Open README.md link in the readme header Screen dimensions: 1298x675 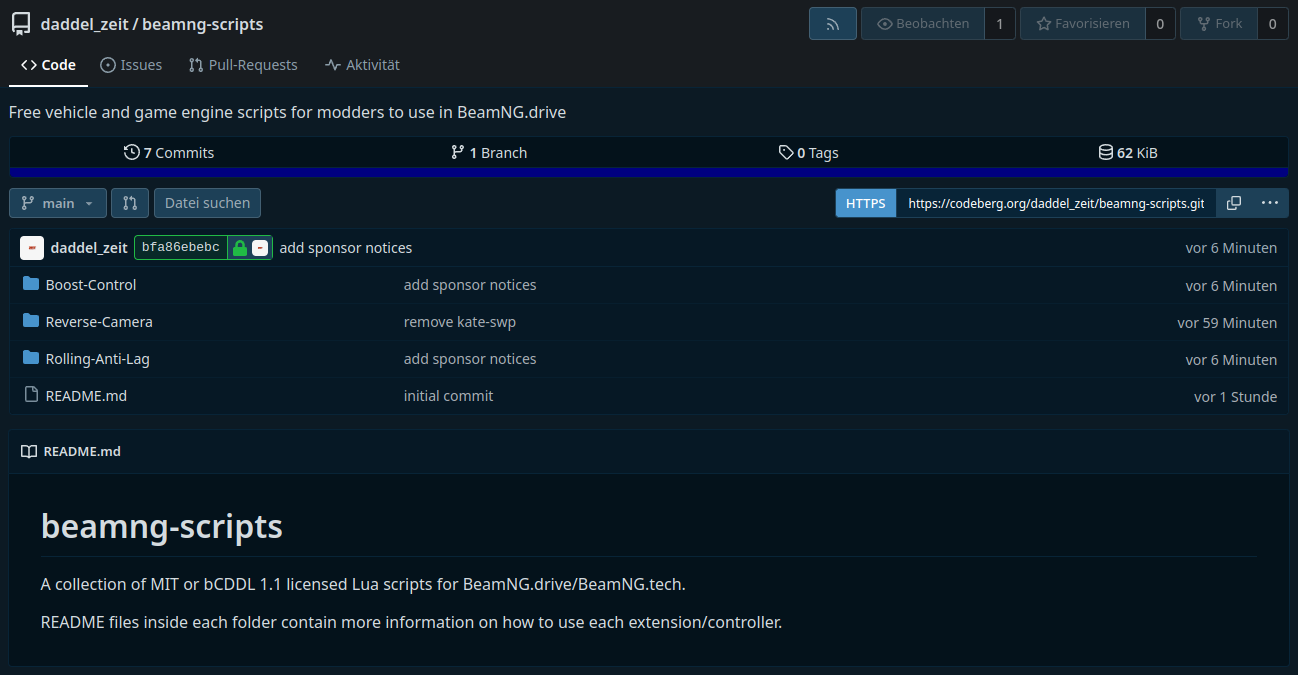click(x=82, y=452)
